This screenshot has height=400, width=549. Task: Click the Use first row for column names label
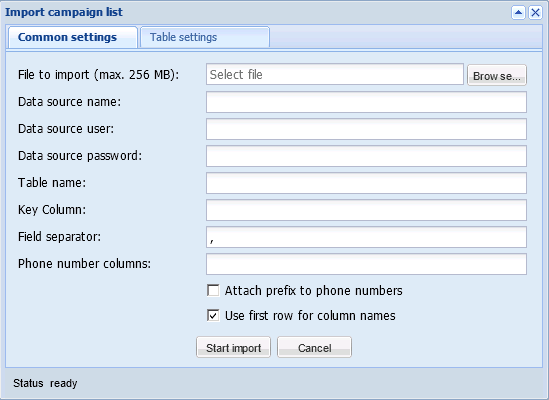tap(310, 316)
